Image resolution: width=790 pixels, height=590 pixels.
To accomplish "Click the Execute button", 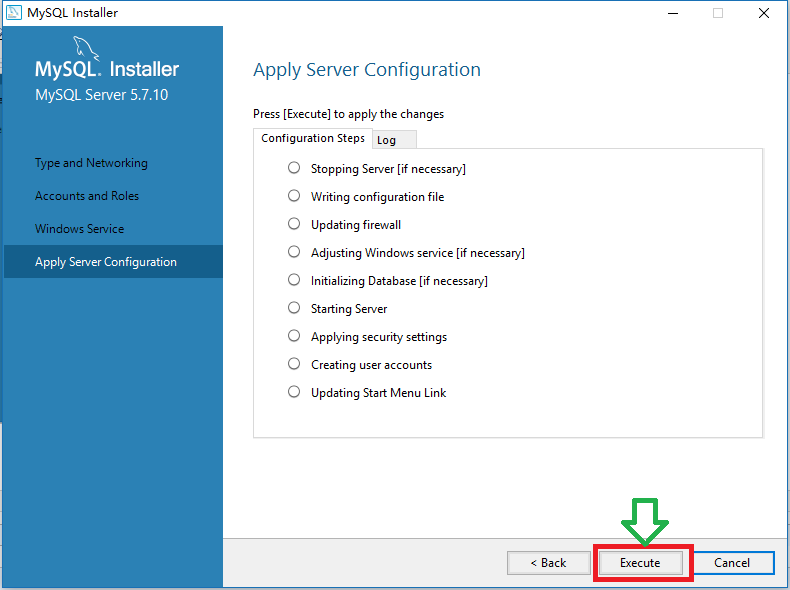I will (x=640, y=562).
